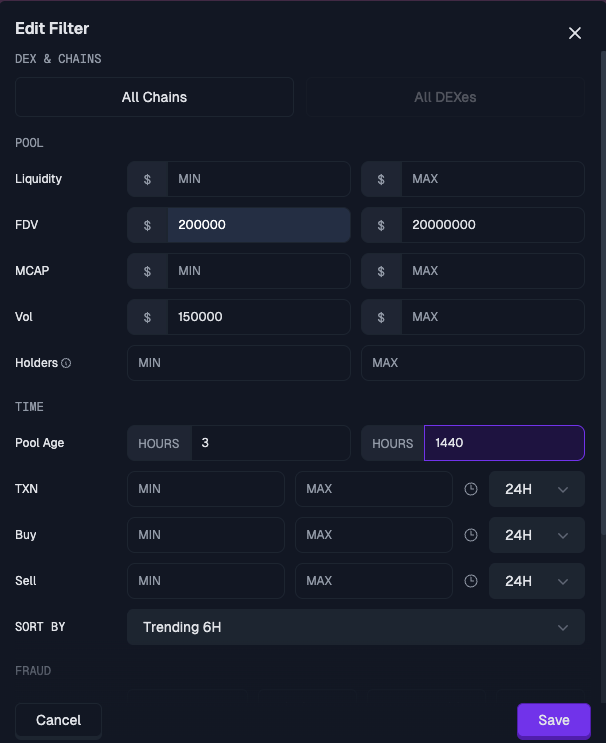Expand the Sort By Trending 6H dropdown

pyautogui.click(x=356, y=627)
